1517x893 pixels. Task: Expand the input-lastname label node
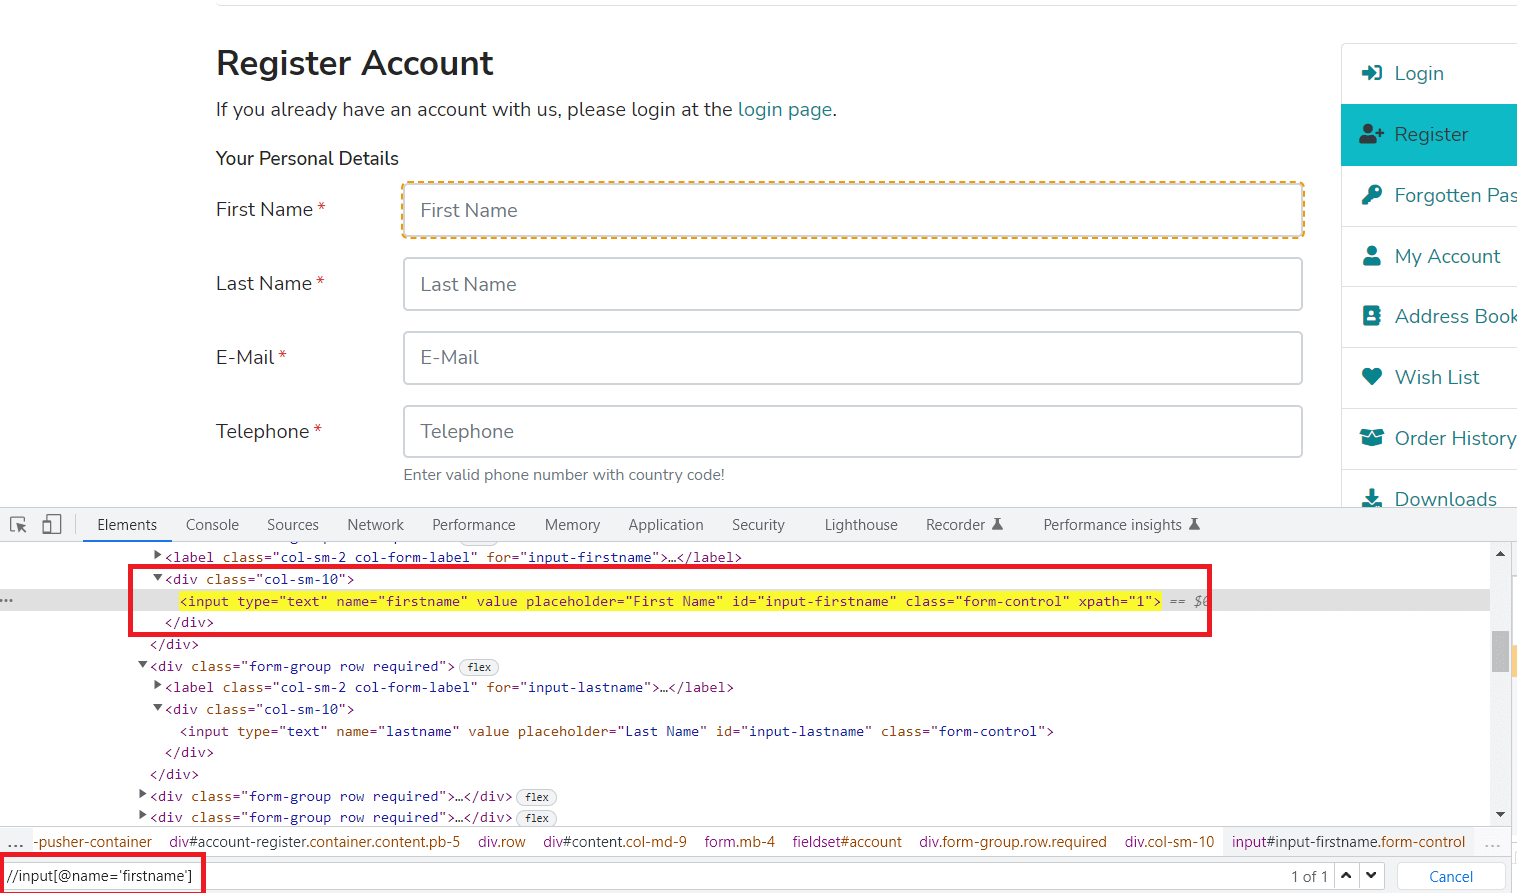pyautogui.click(x=158, y=686)
